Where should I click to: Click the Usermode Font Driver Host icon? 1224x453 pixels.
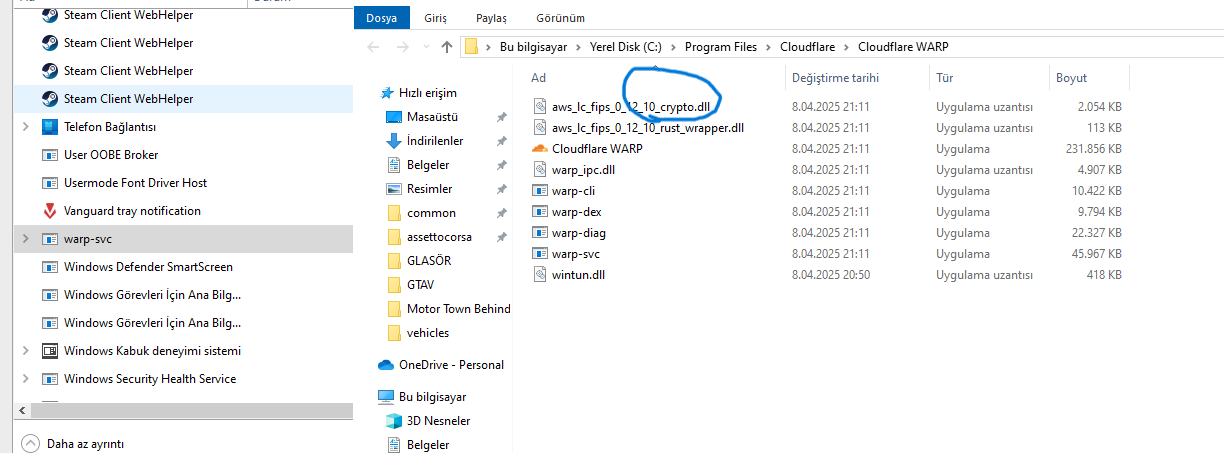point(50,183)
